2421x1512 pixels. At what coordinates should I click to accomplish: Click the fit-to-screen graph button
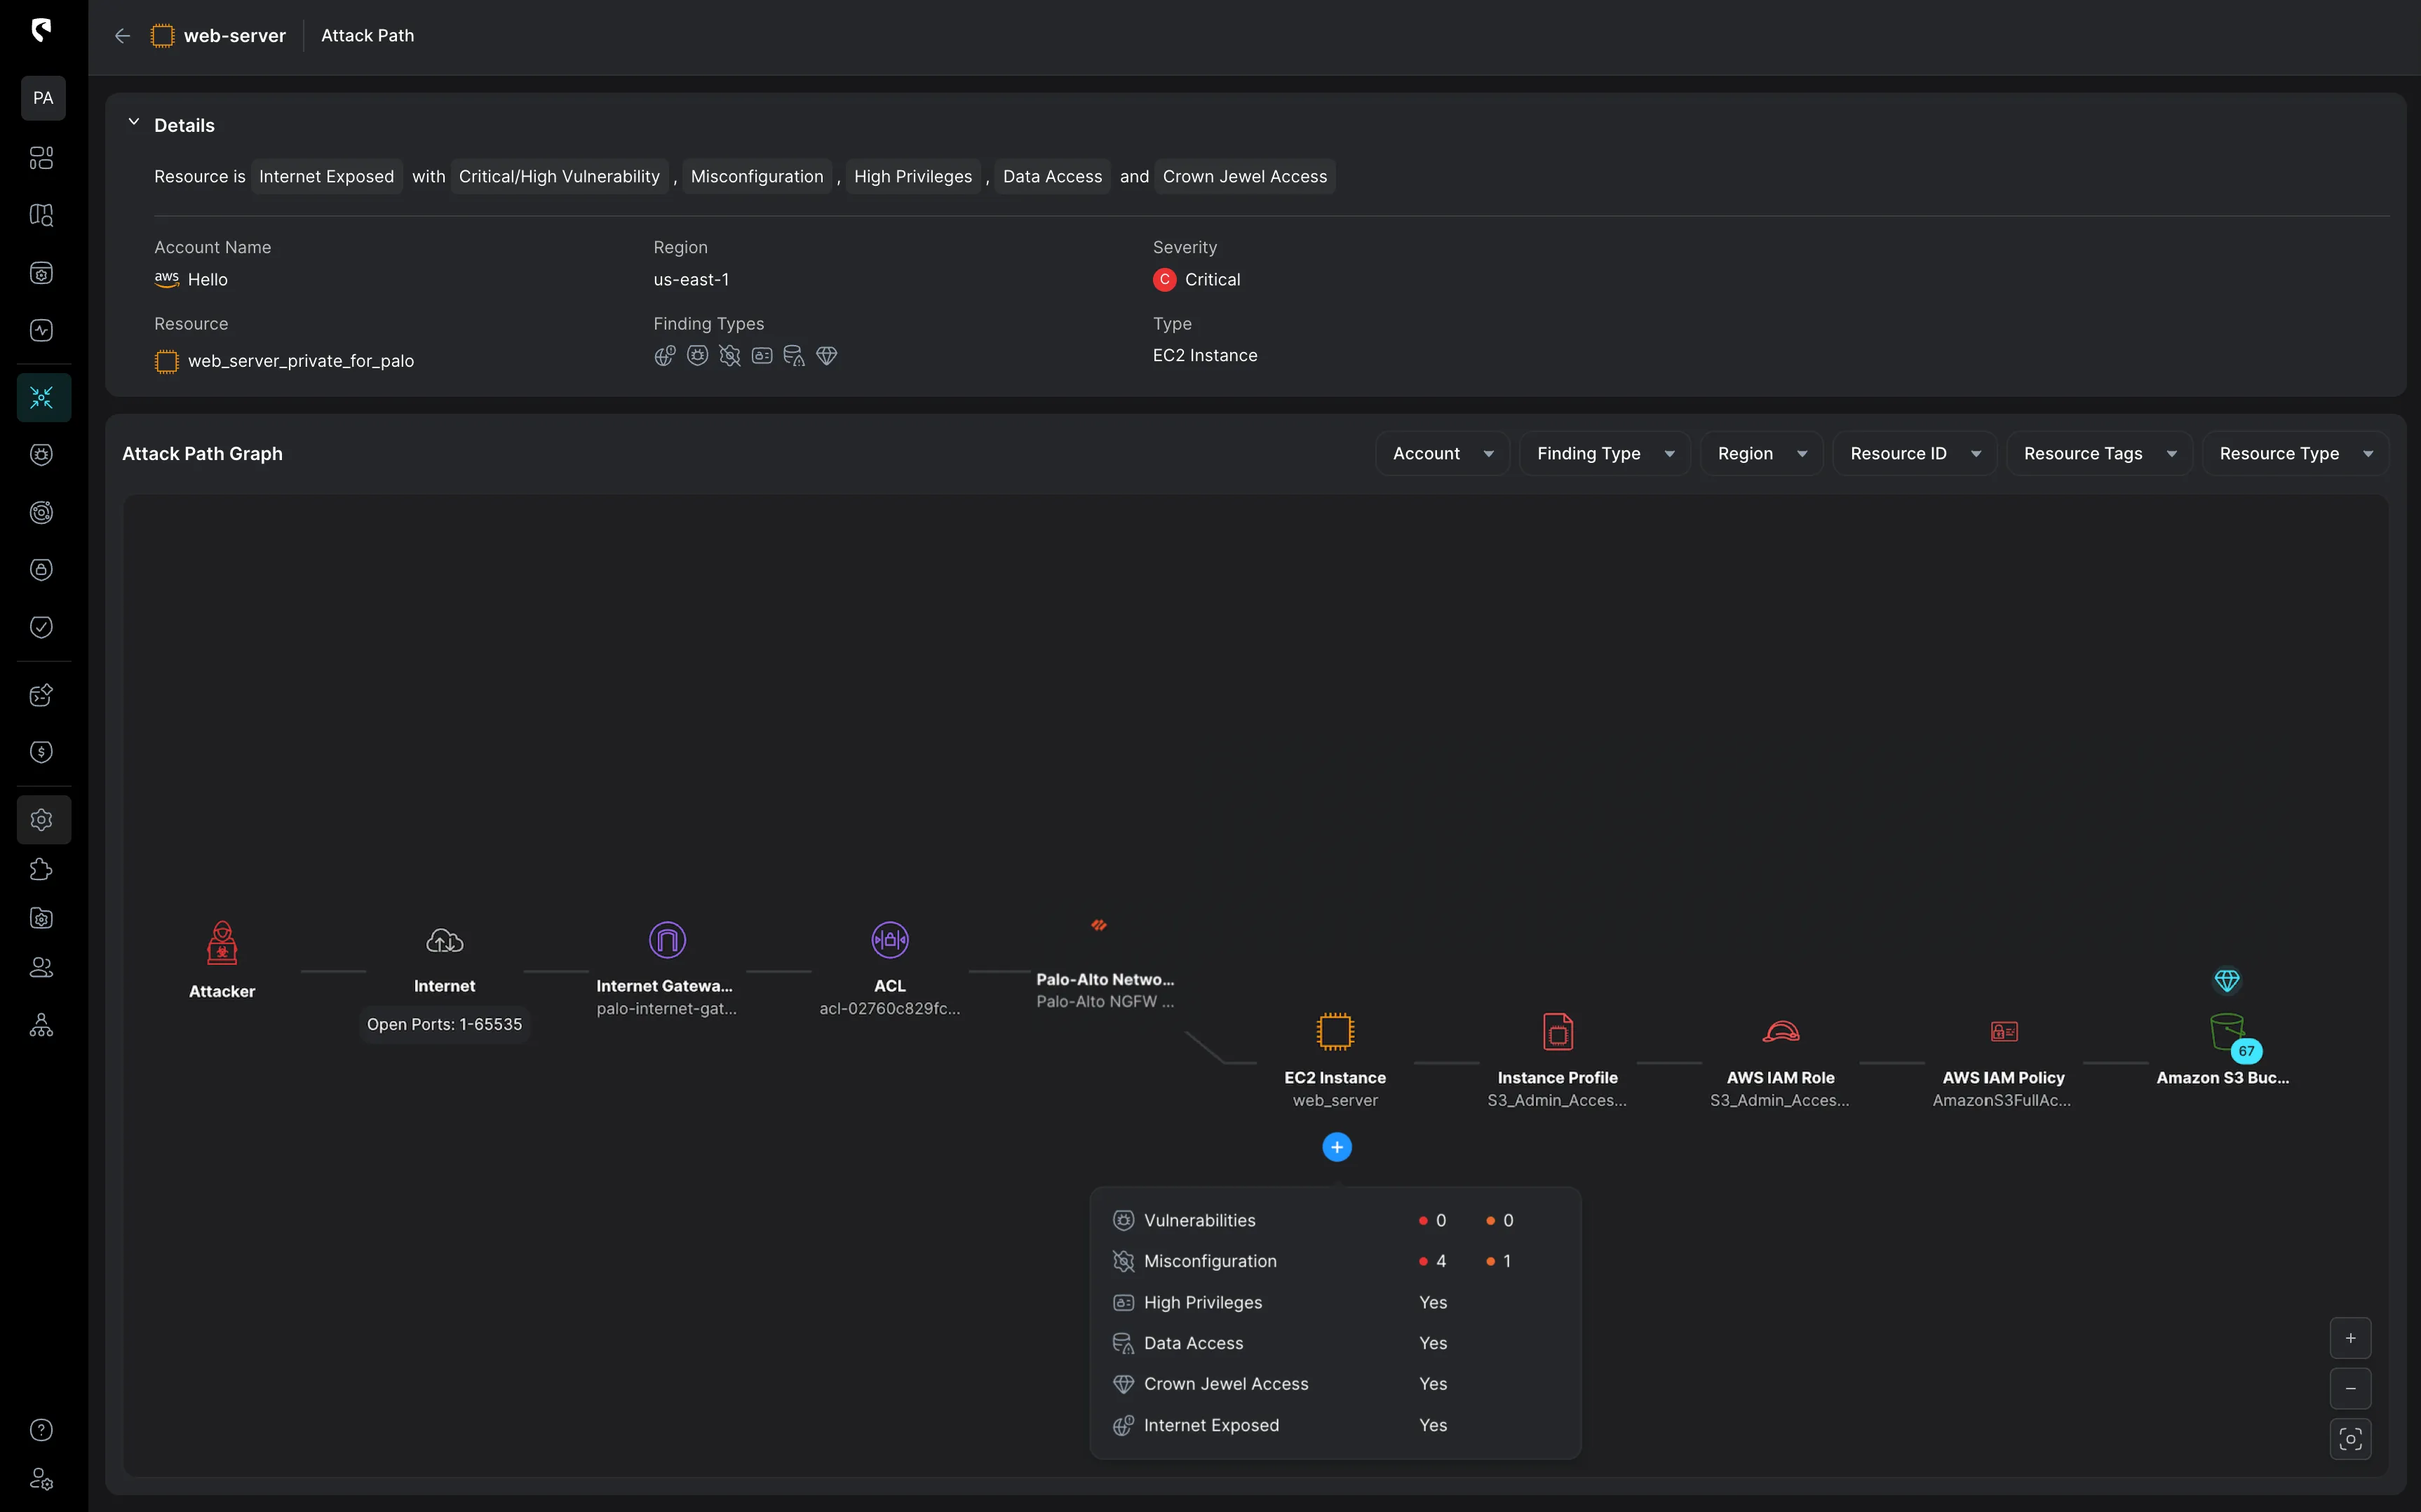click(2351, 1439)
